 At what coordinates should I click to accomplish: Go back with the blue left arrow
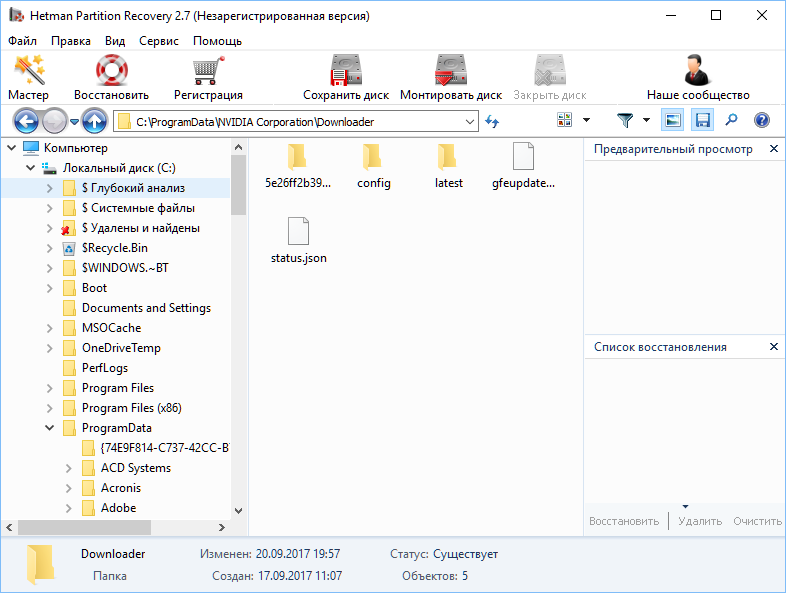[x=27, y=121]
